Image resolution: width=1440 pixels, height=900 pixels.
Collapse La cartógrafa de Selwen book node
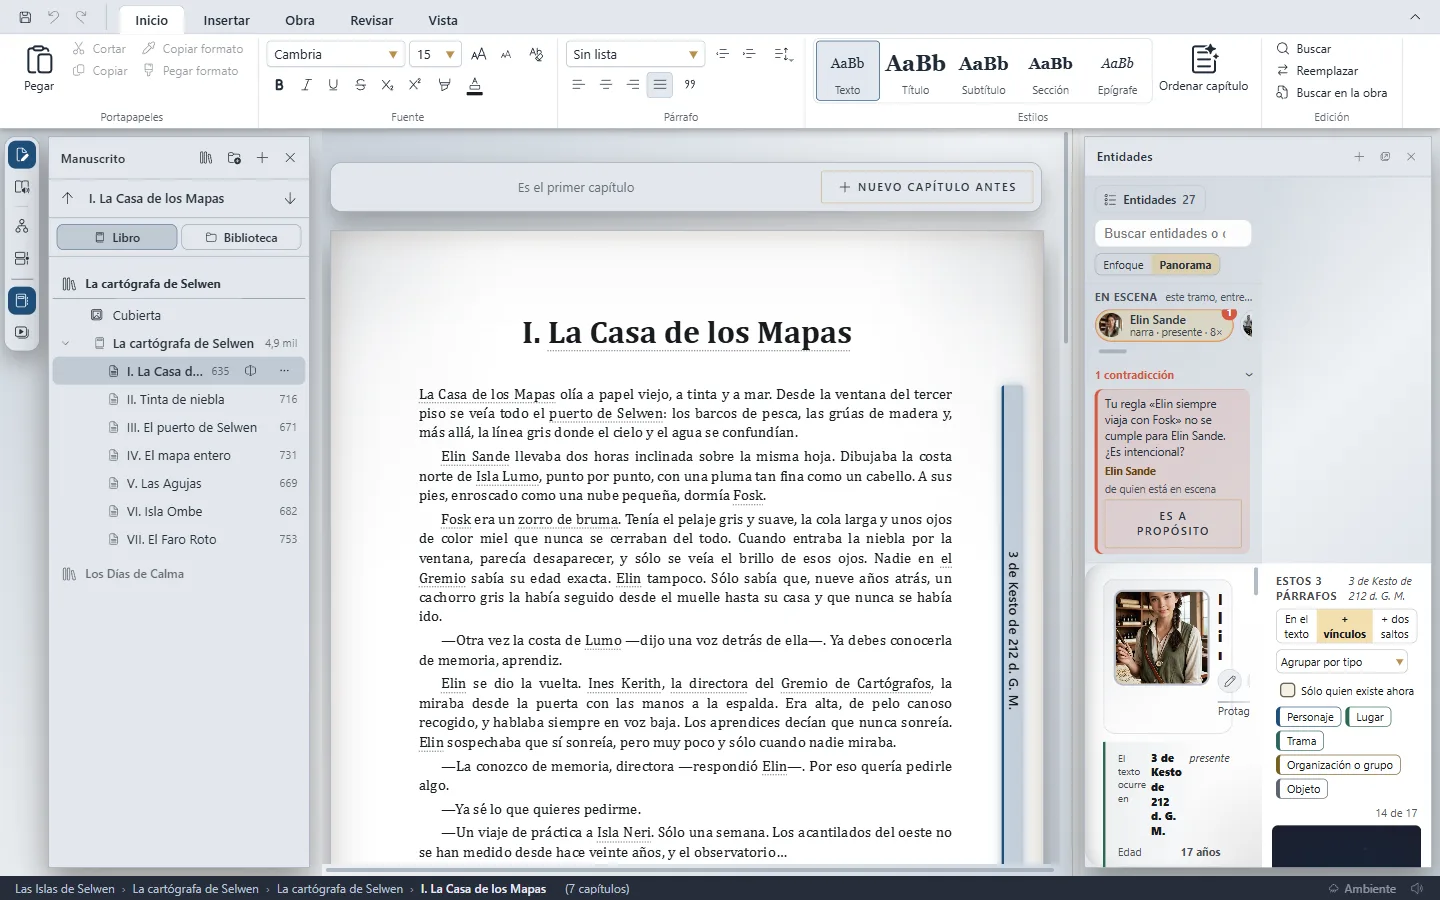click(66, 343)
